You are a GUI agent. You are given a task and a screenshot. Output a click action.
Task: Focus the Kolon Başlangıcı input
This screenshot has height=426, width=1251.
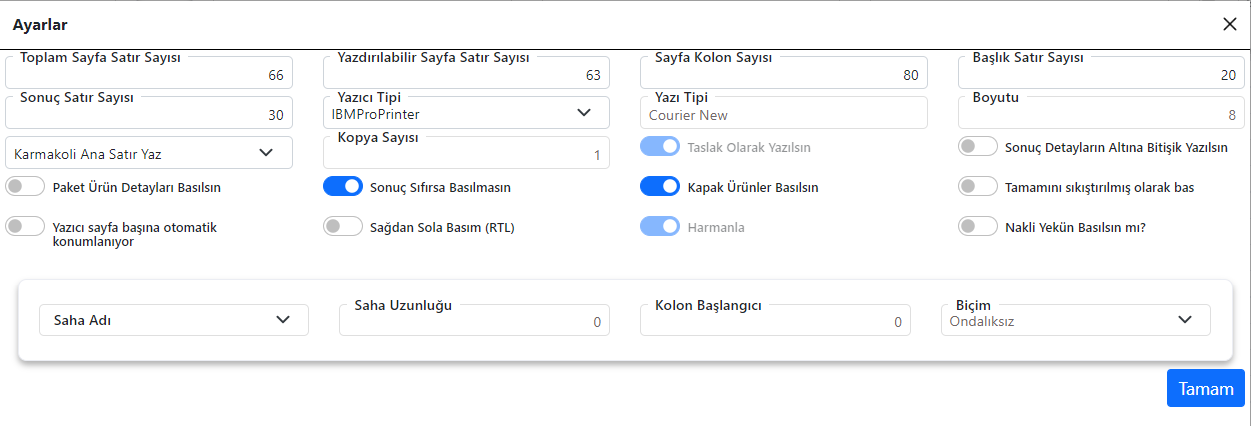(x=775, y=322)
